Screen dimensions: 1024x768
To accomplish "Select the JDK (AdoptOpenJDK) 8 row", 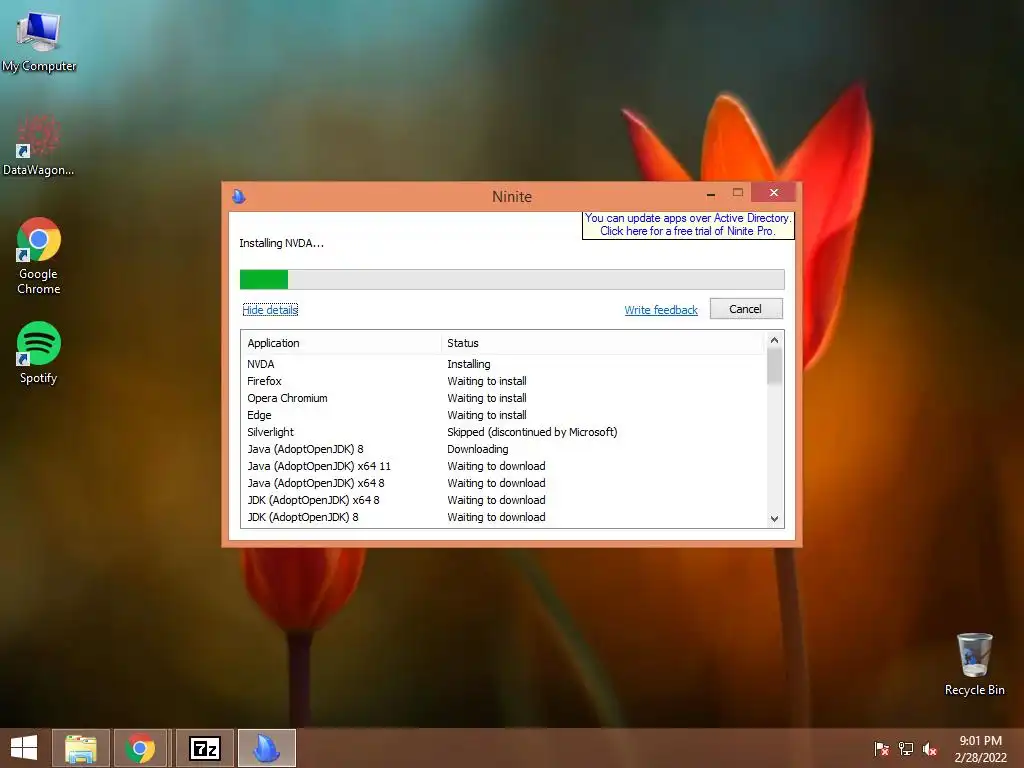I will pyautogui.click(x=503, y=517).
